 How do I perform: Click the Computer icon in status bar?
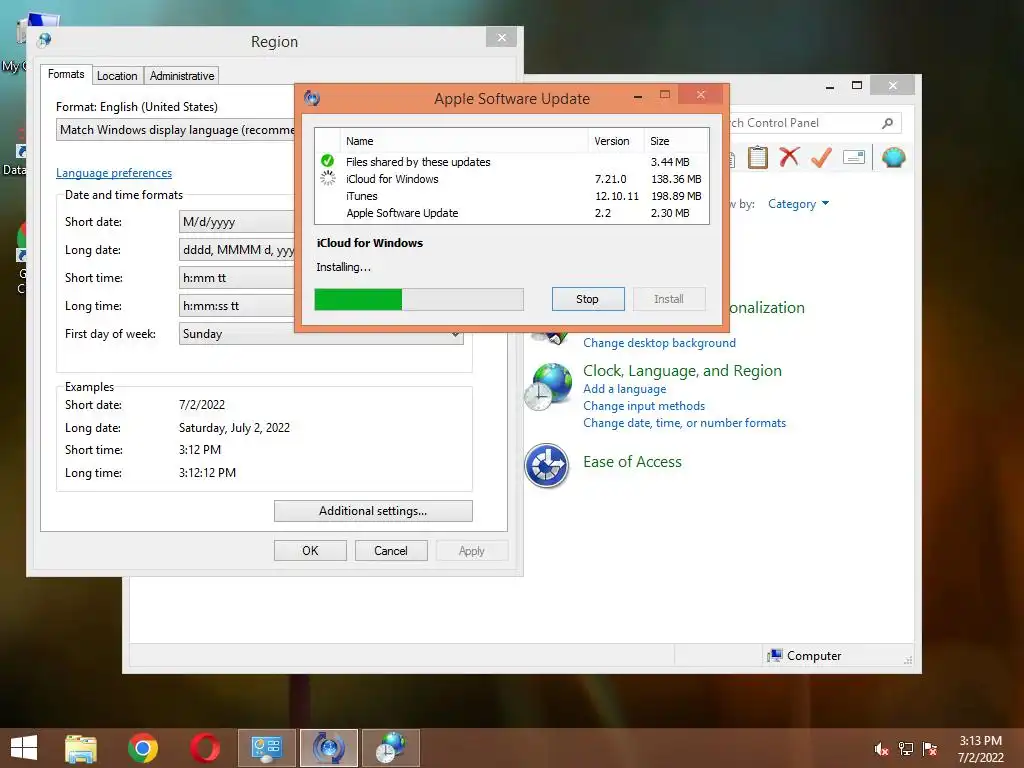[775, 655]
